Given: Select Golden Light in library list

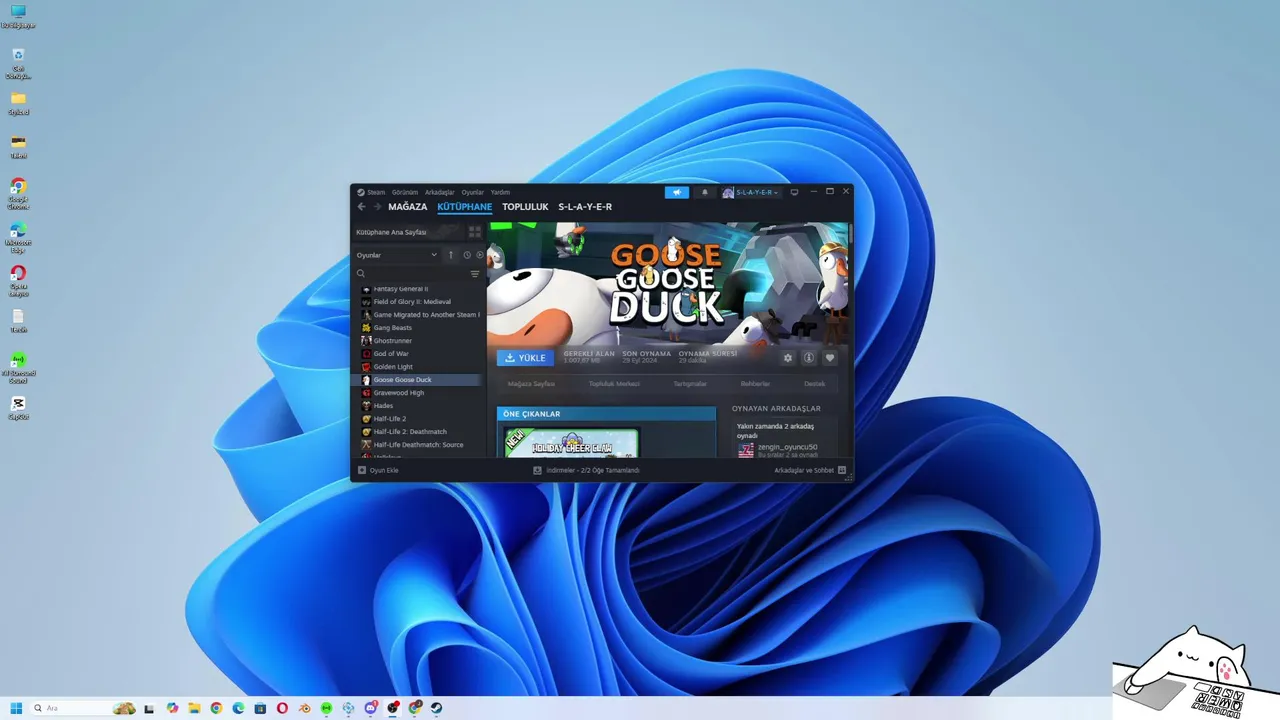Looking at the screenshot, I should (x=393, y=366).
